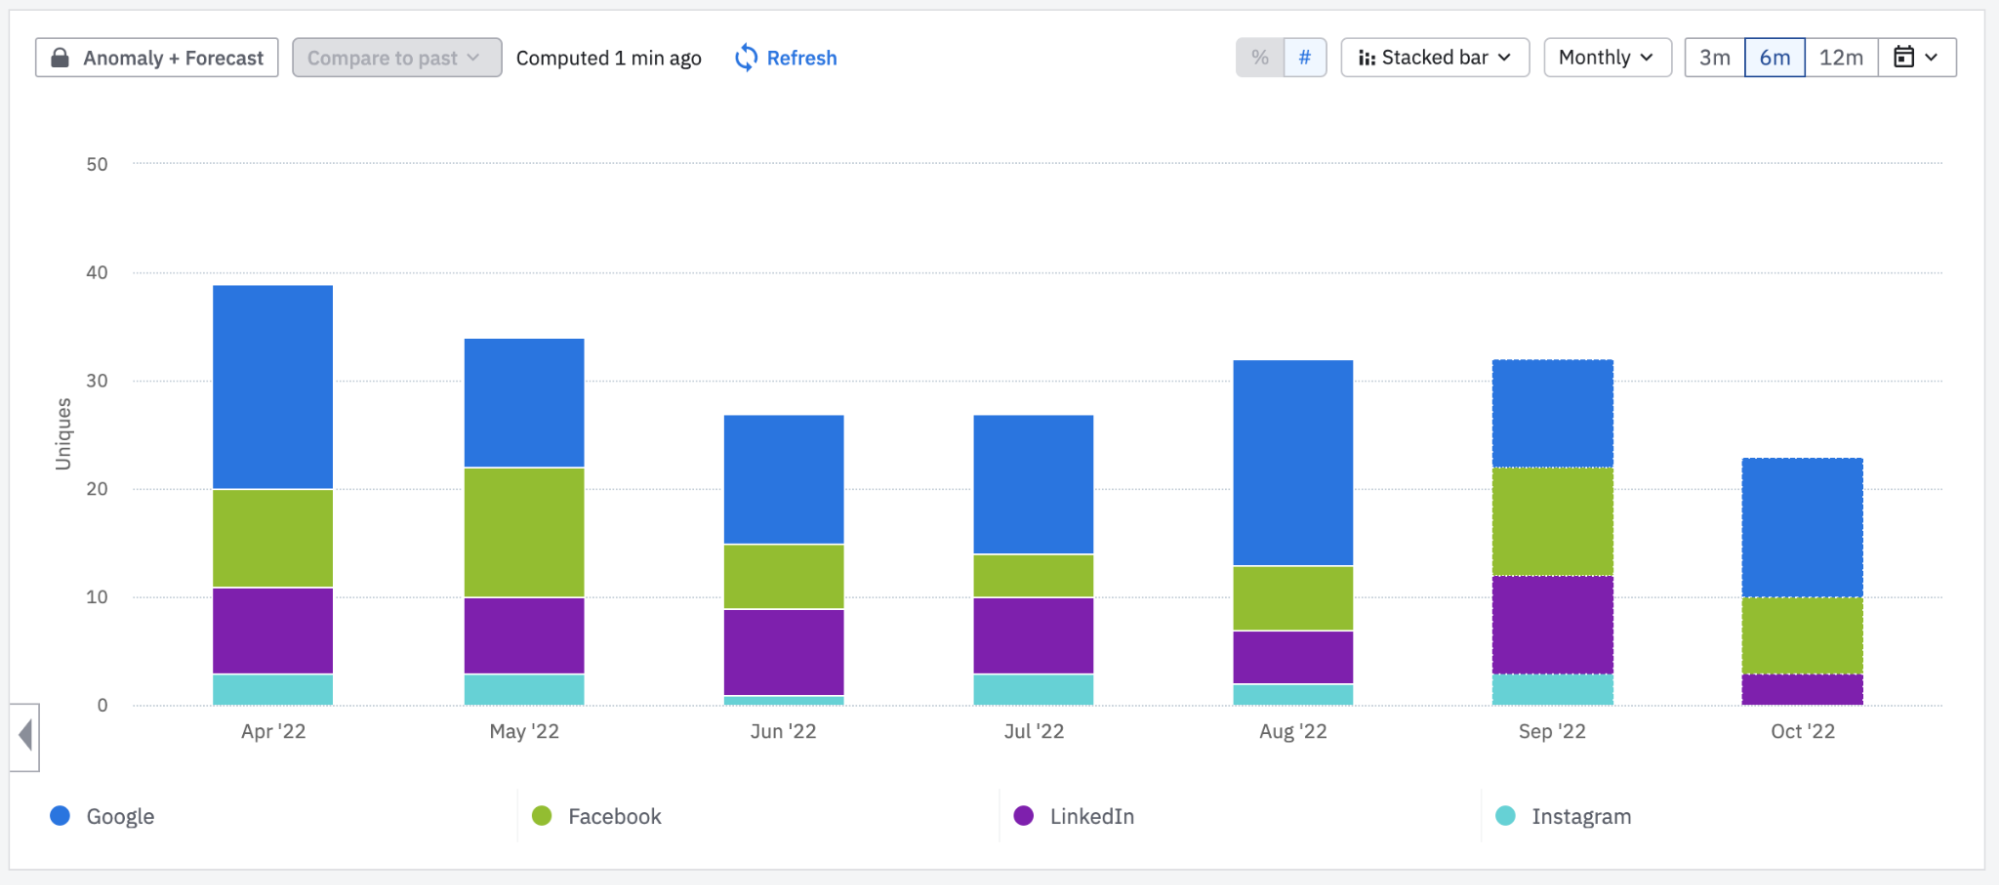Click the Google segment in Aug '22 bar
1999x886 pixels.
point(1293,463)
